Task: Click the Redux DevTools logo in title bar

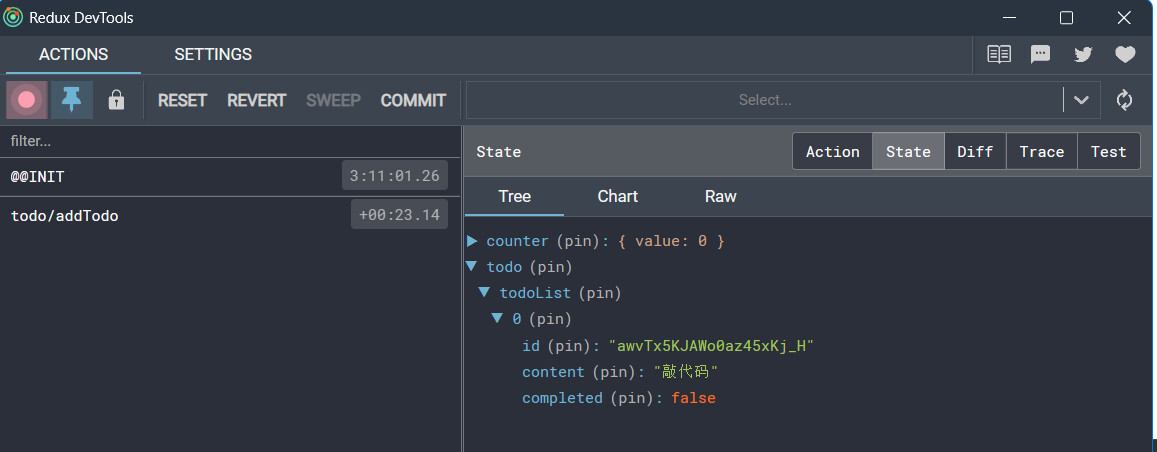Action: [13, 17]
